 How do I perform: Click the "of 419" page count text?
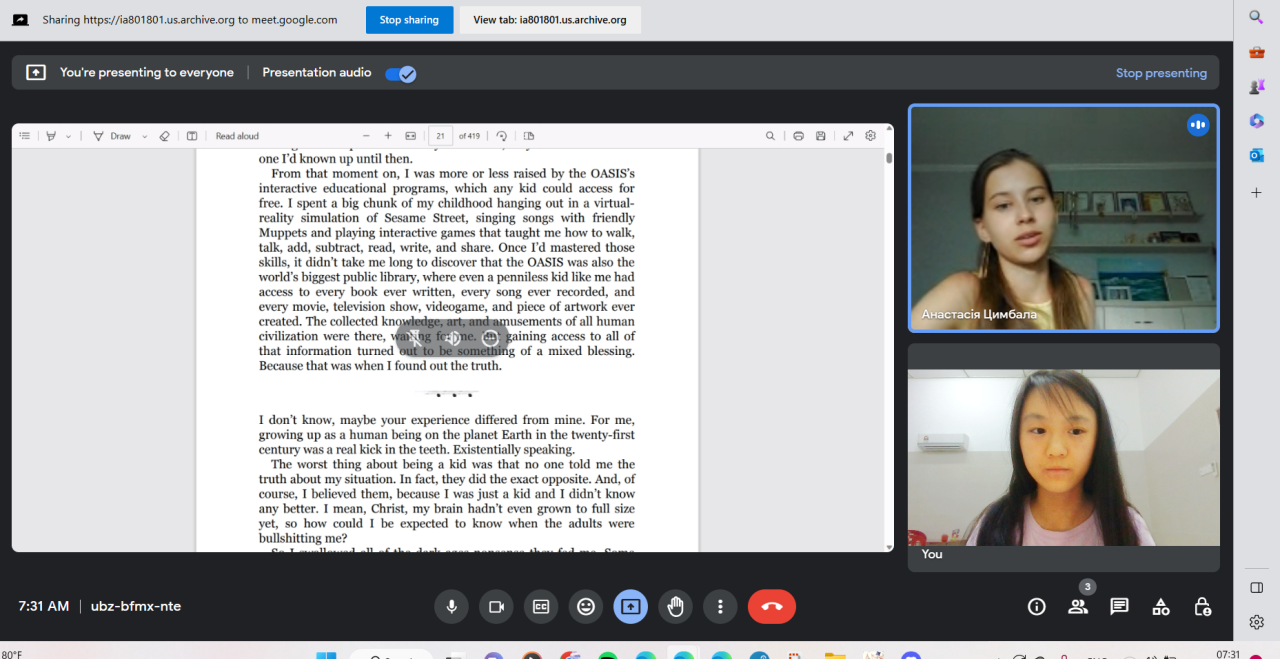click(x=469, y=136)
